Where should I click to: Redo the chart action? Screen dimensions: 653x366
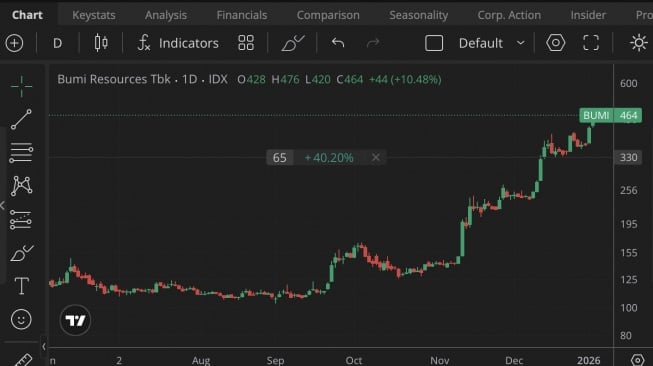click(373, 42)
